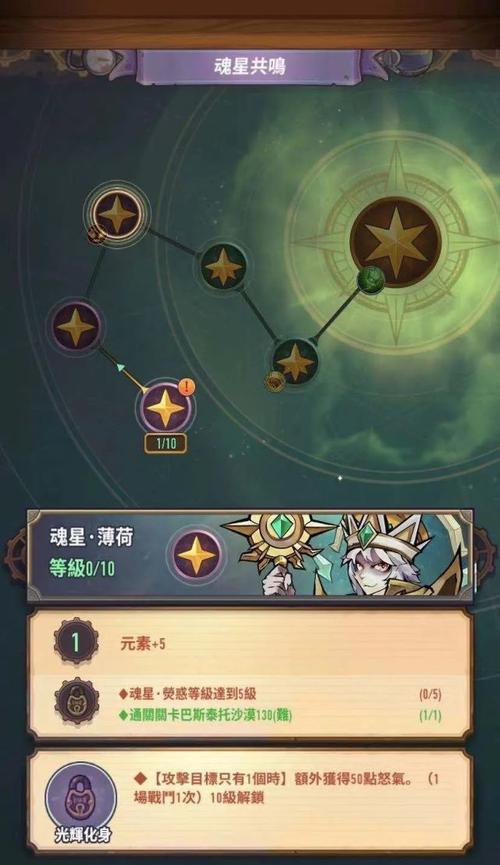Select the star node labeled 1/10
This screenshot has width=500, height=865.
pos(164,409)
